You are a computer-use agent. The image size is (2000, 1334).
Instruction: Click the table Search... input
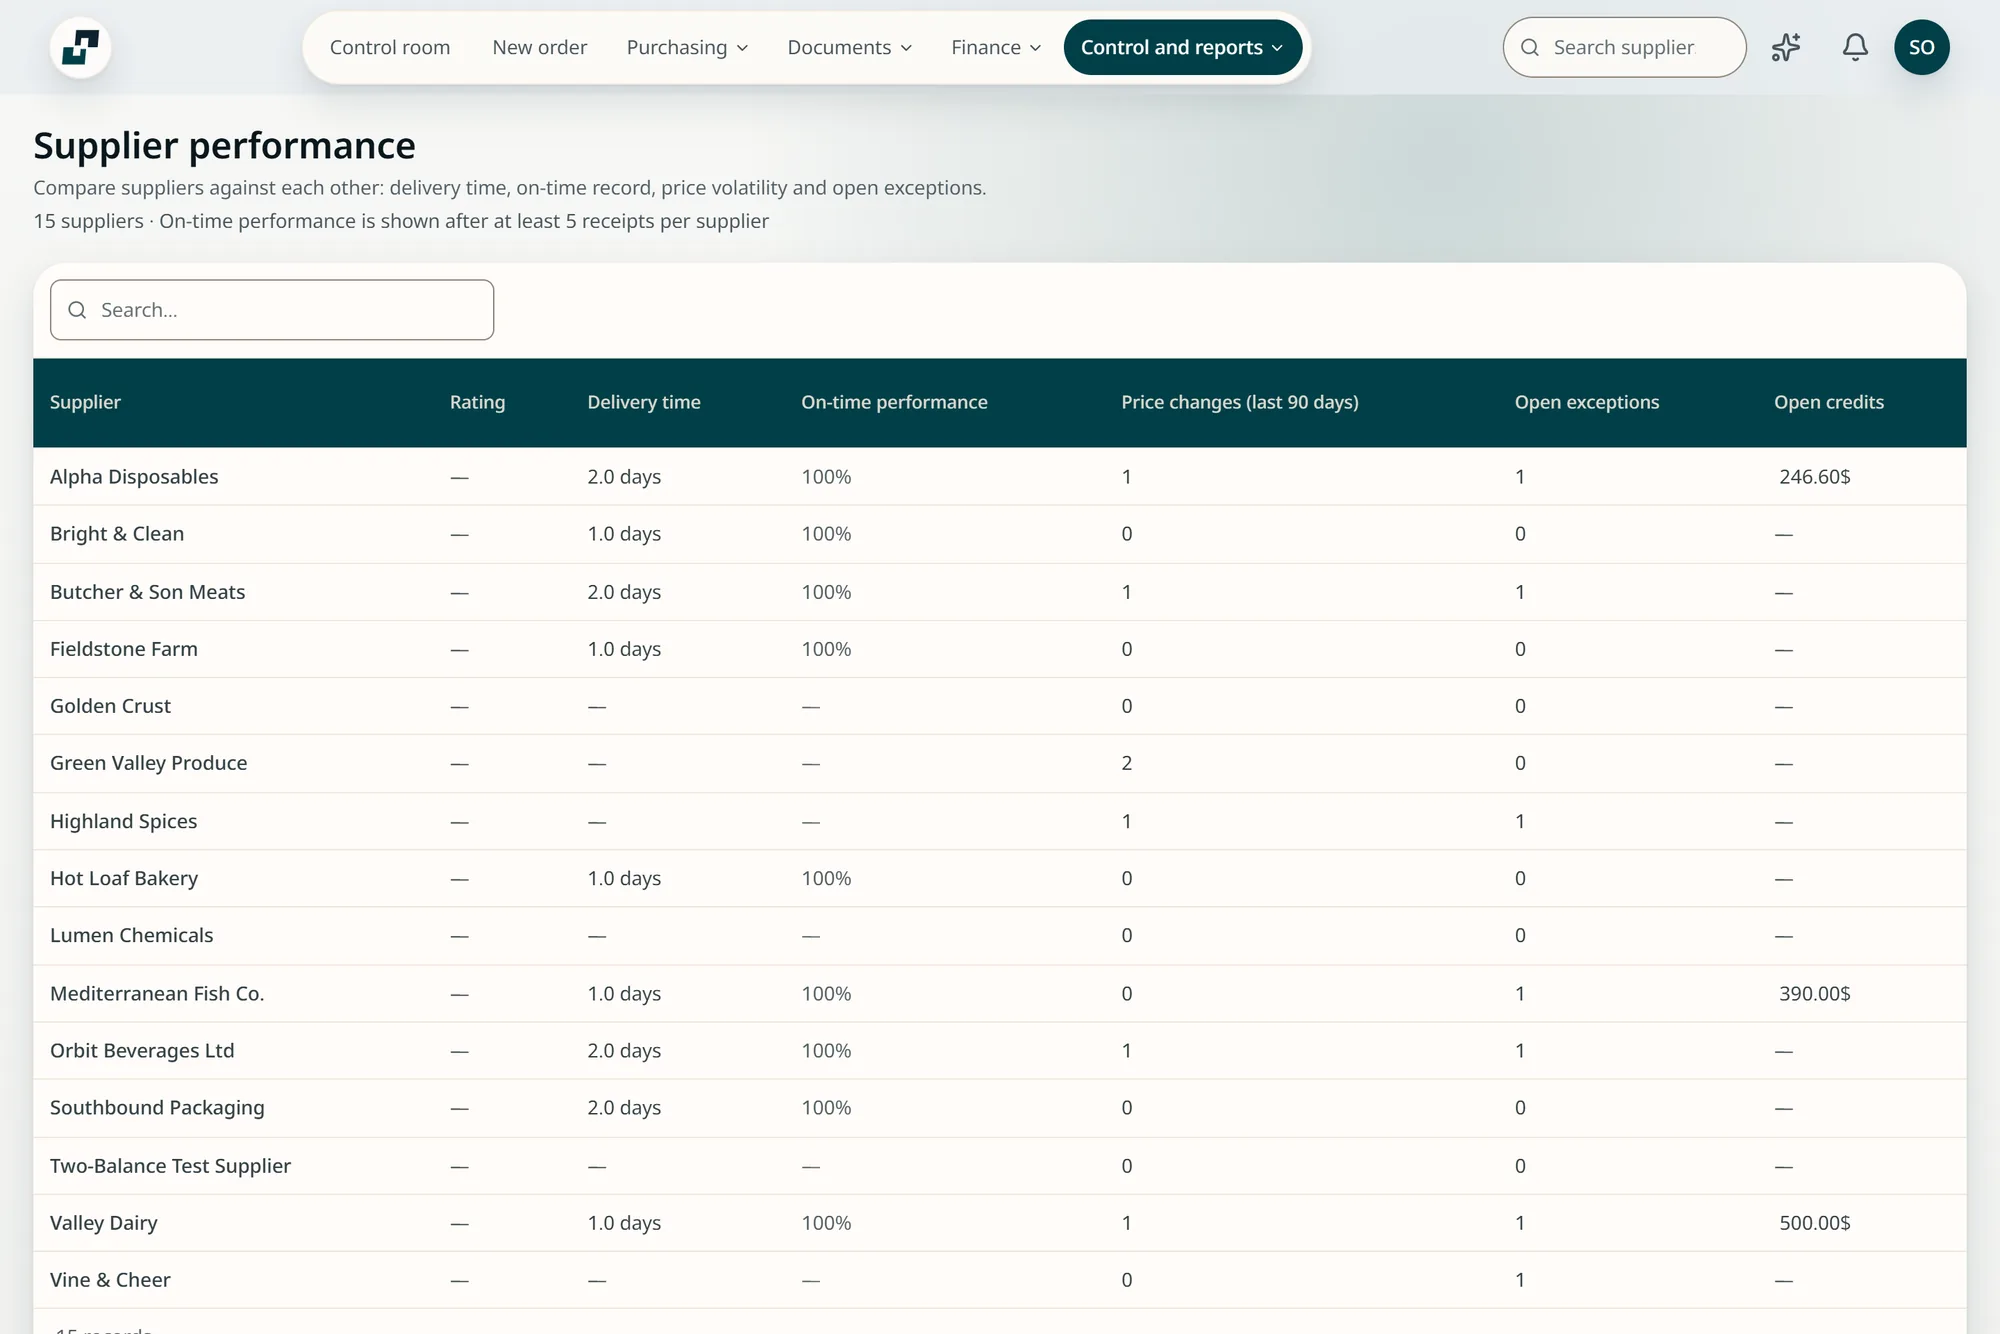272,310
